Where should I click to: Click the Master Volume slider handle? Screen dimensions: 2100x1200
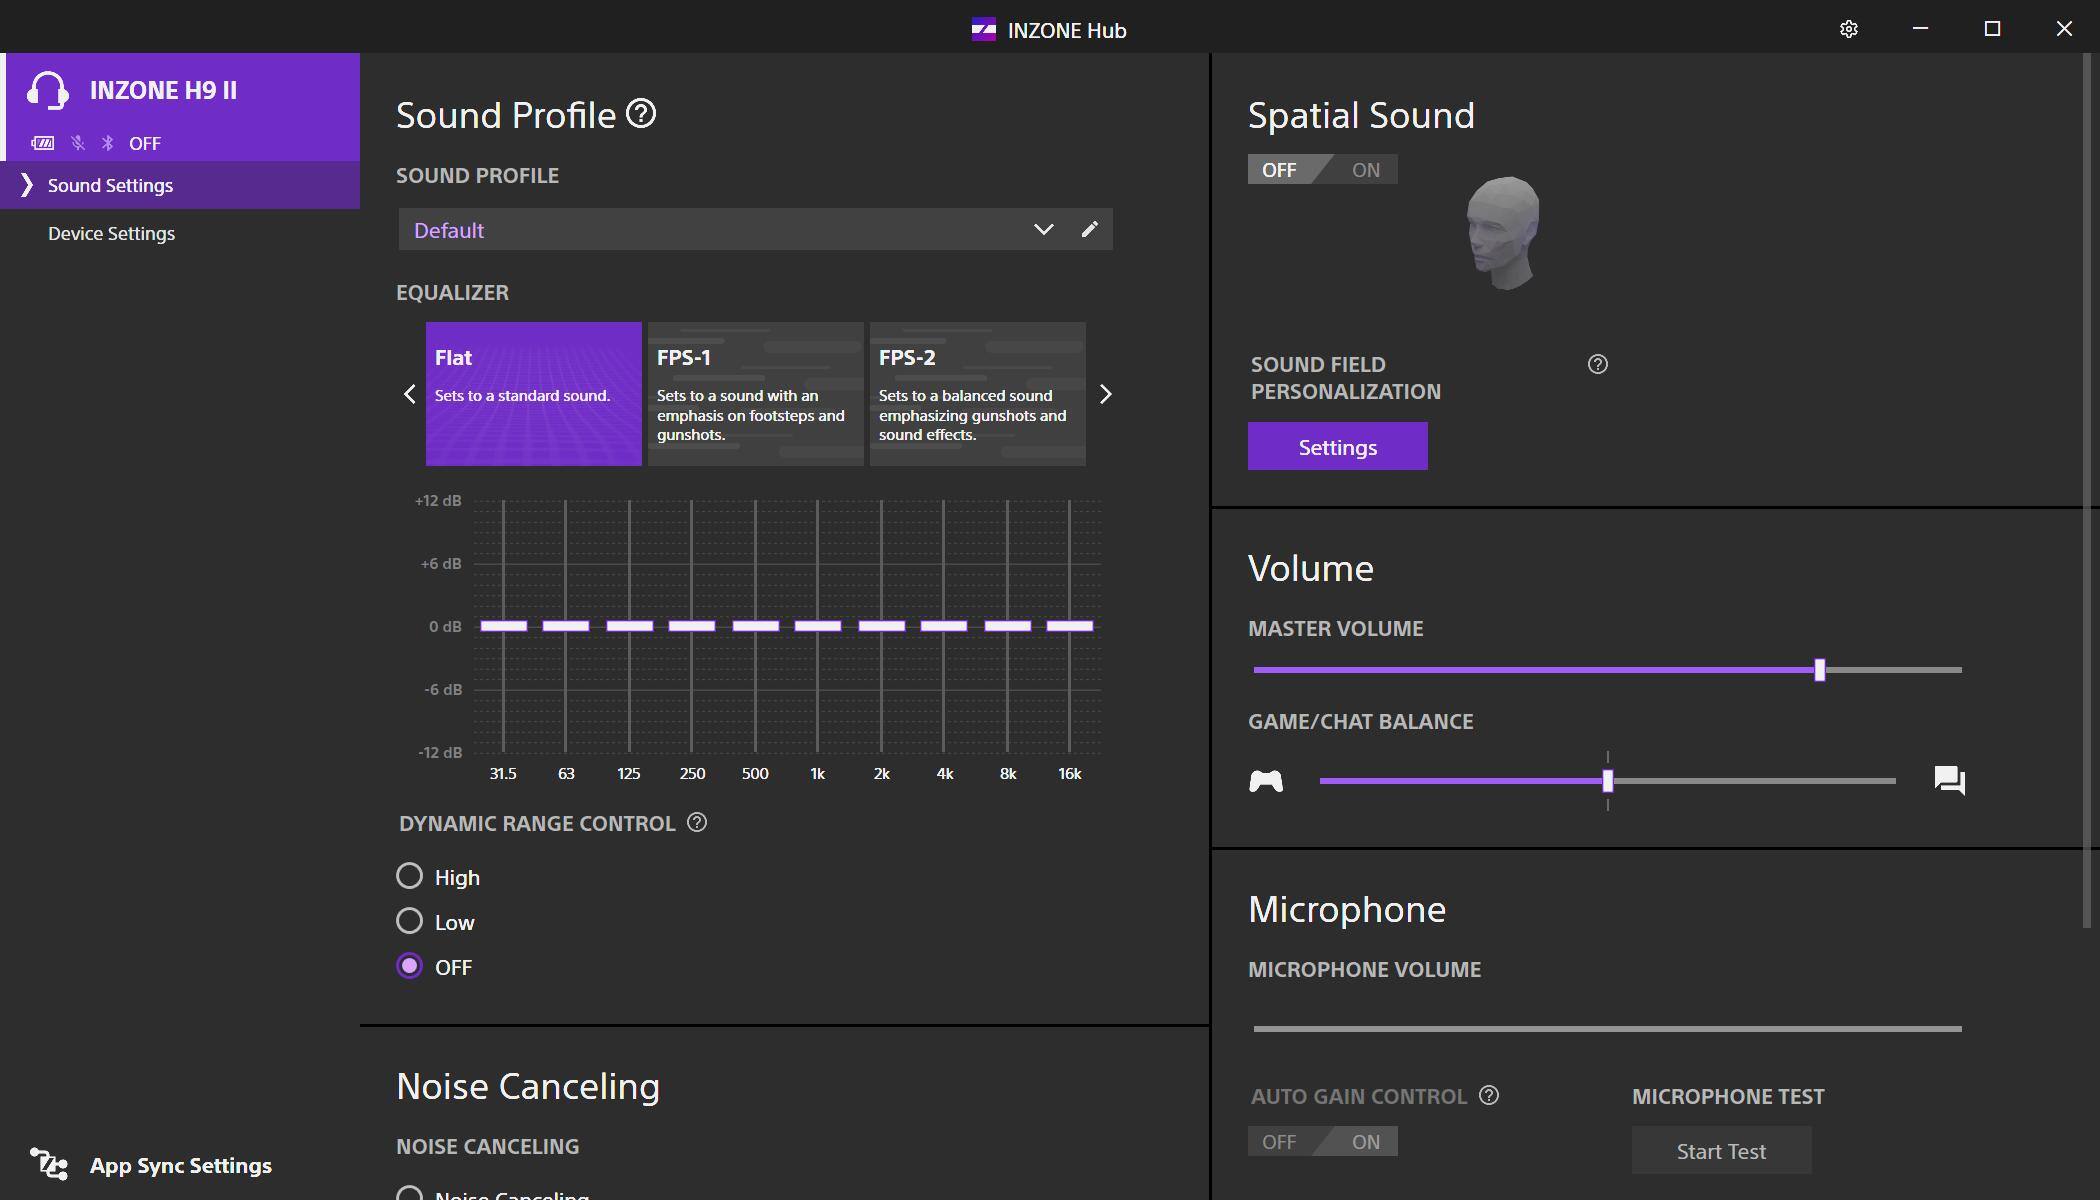tap(1819, 670)
